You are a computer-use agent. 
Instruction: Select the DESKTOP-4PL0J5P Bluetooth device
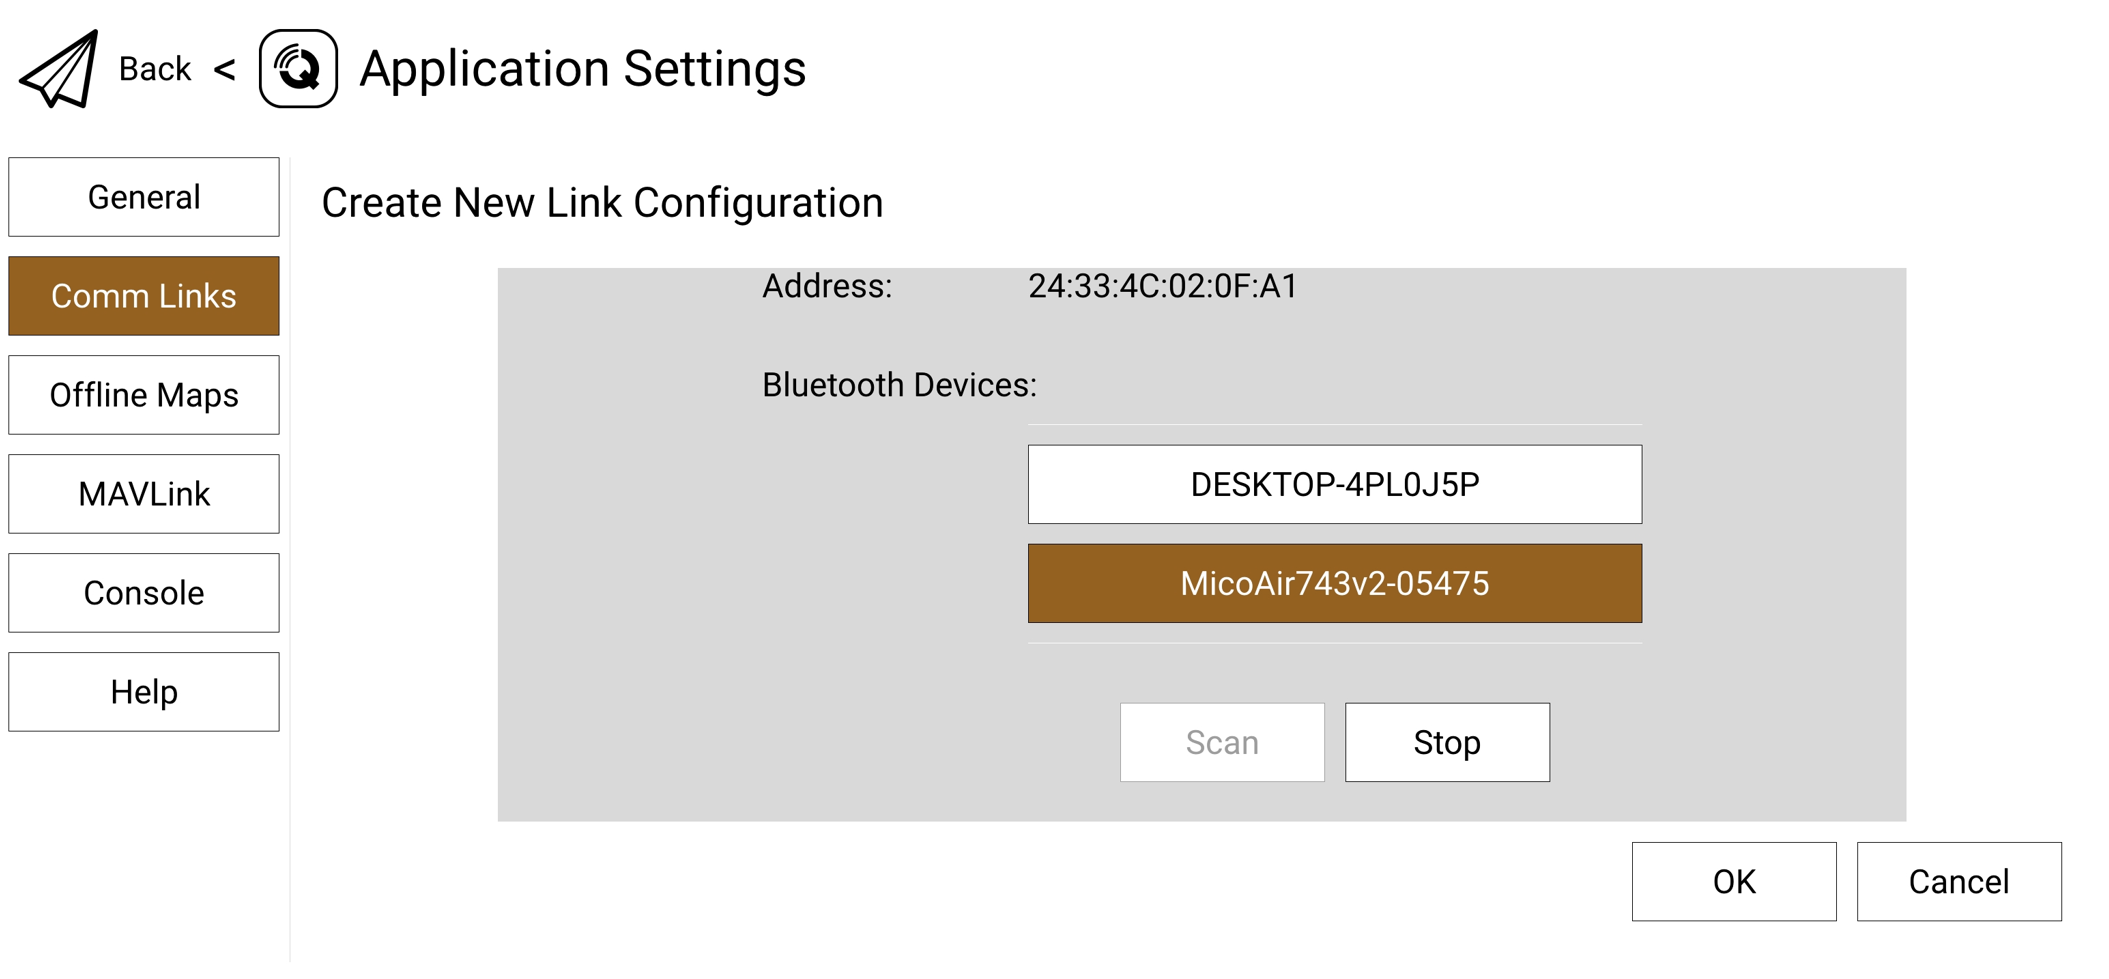pyautogui.click(x=1334, y=485)
